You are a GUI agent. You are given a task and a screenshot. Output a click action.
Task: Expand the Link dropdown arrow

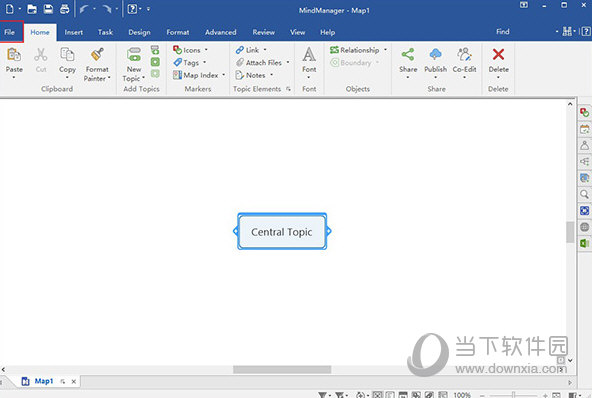265,49
